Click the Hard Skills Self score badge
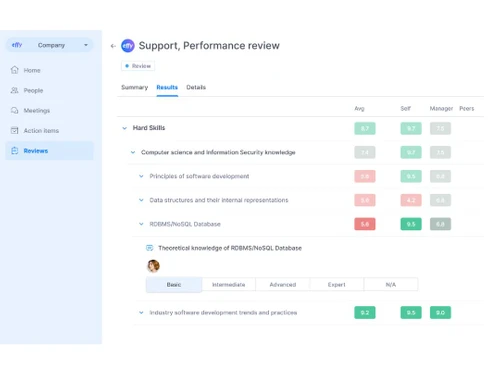The height and width of the screenshot is (375, 500). coord(411,128)
